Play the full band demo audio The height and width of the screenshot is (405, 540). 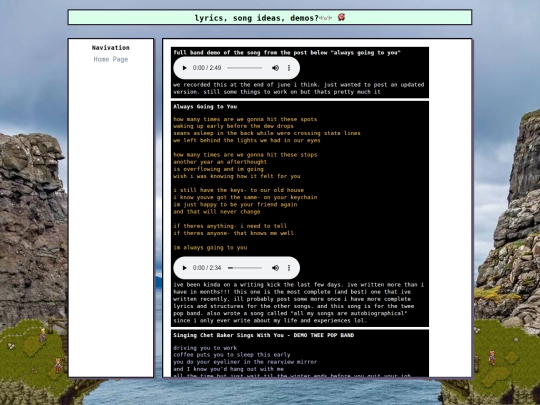(184, 68)
